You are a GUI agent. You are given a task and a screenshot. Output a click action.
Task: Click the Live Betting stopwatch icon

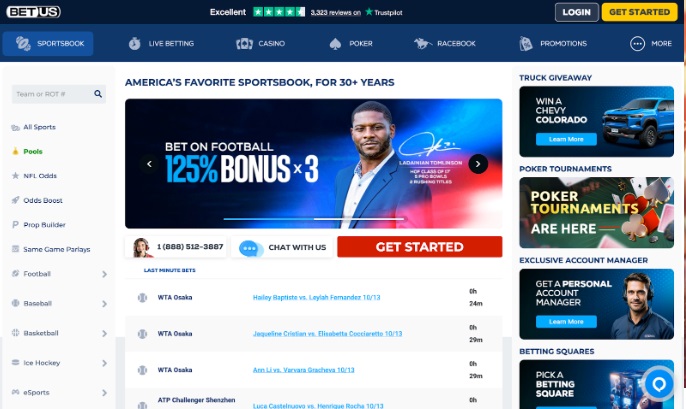click(x=135, y=44)
